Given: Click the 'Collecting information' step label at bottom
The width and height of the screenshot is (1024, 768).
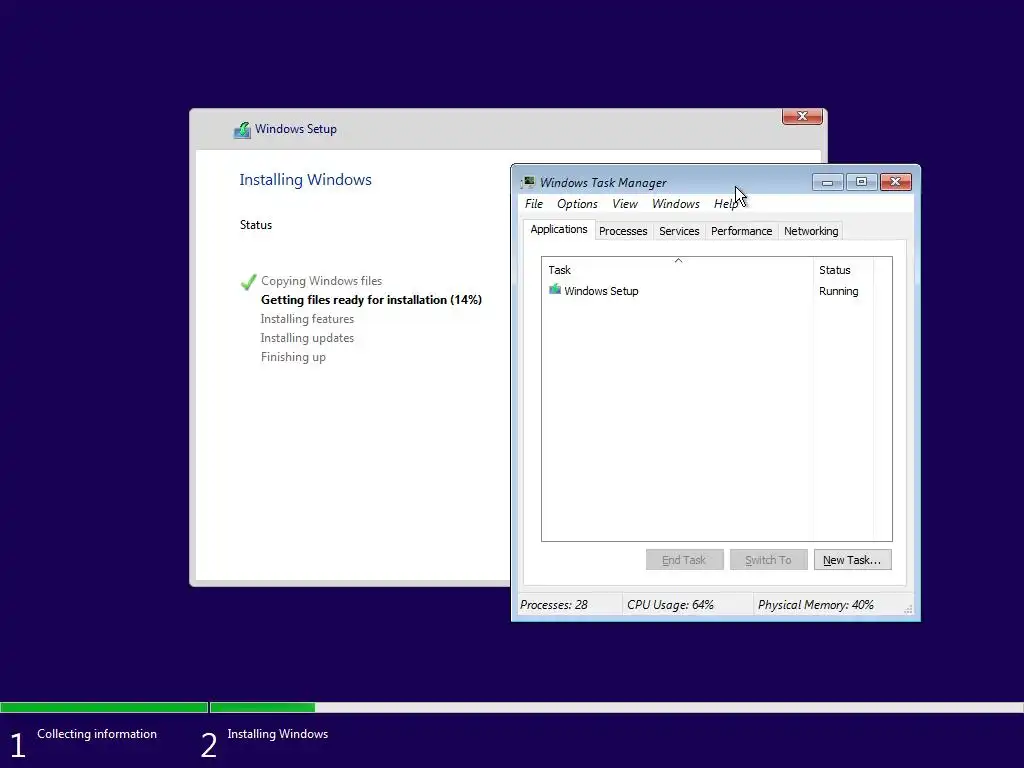Looking at the screenshot, I should [97, 734].
